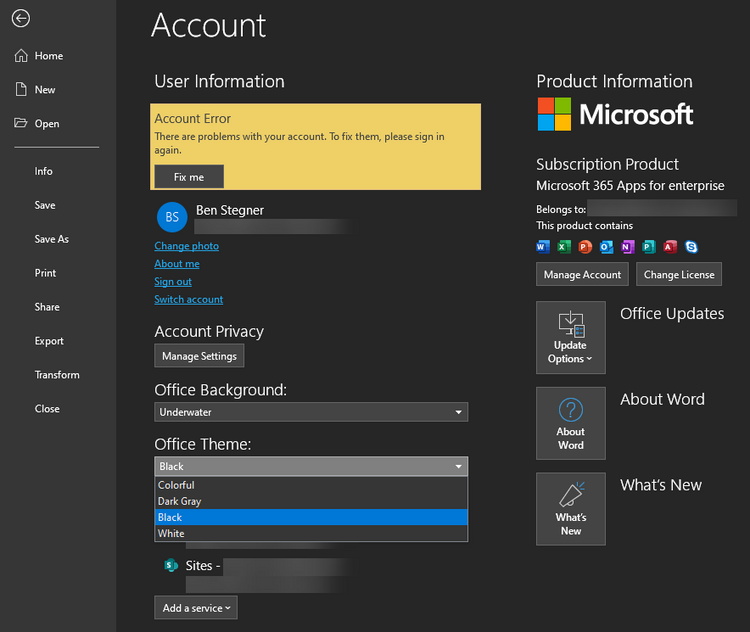Click the Manage Account button
This screenshot has height=632, width=750.
pos(582,274)
